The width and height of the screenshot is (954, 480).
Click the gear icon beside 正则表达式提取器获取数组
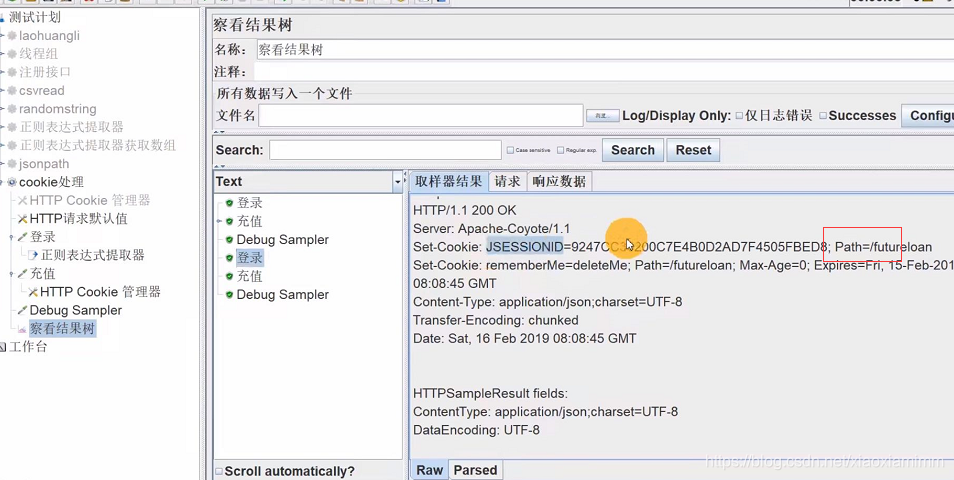click(12, 145)
